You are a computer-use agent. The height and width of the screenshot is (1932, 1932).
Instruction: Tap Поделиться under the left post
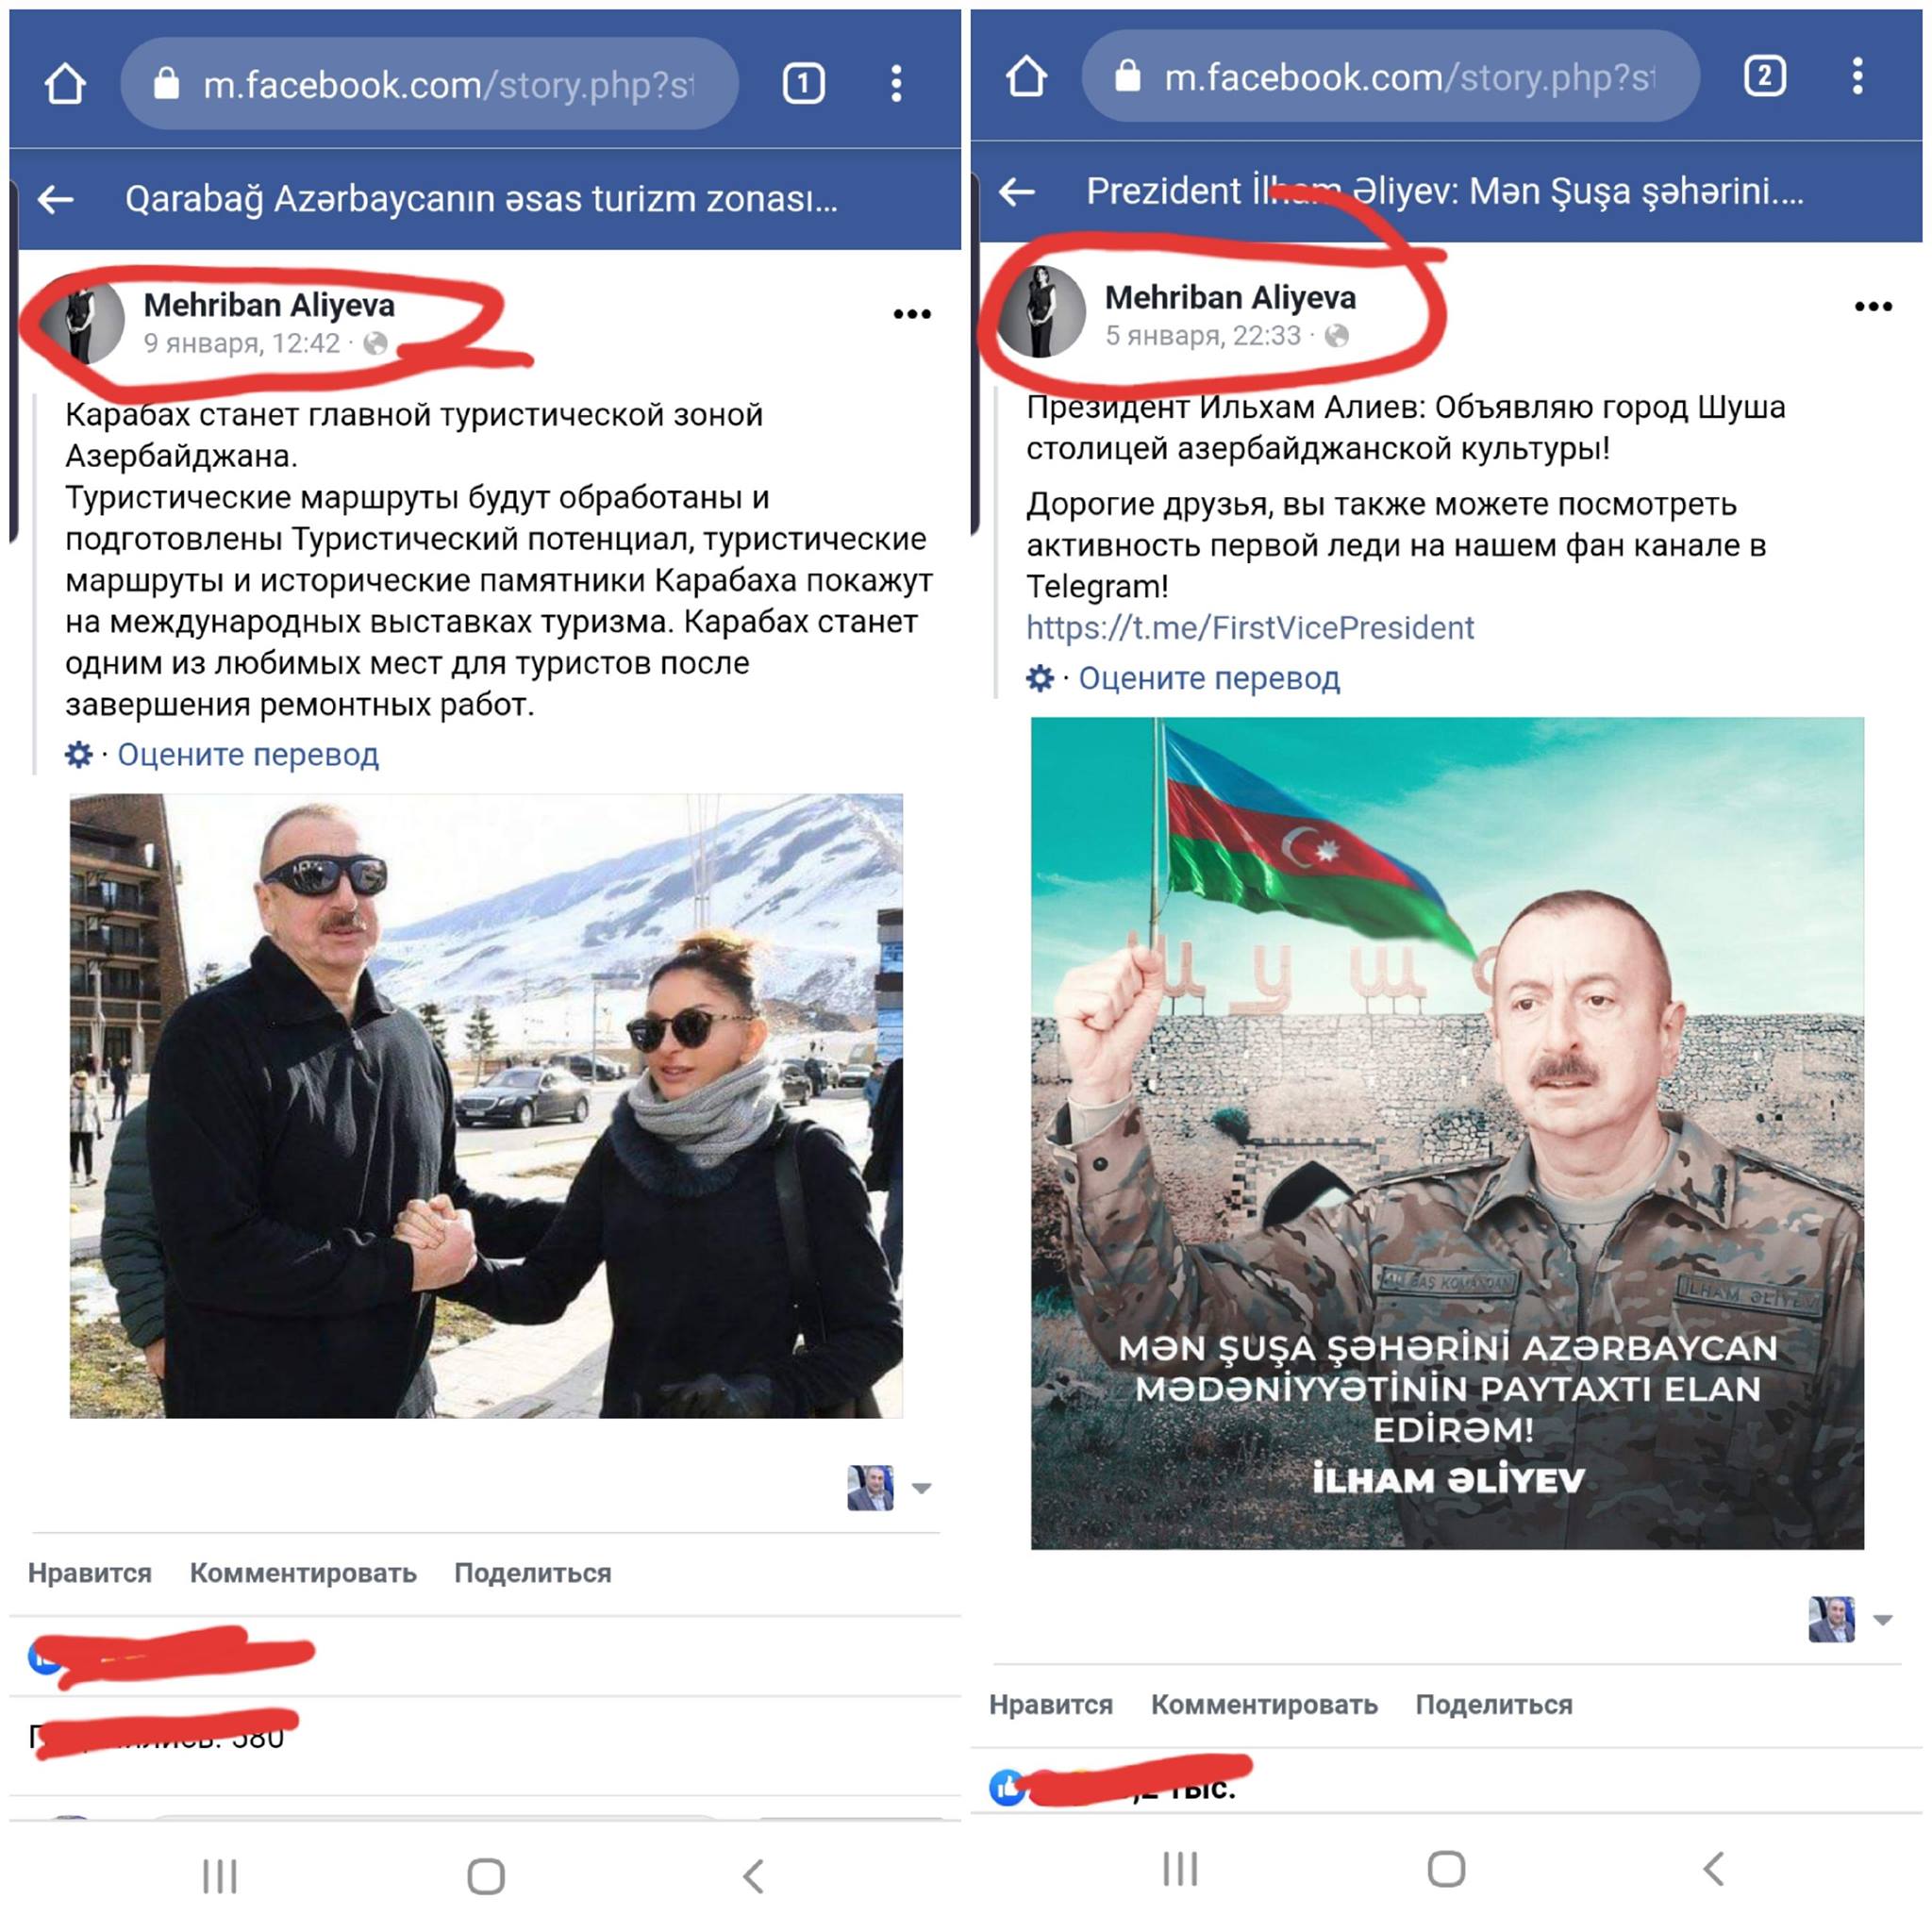pos(533,1573)
